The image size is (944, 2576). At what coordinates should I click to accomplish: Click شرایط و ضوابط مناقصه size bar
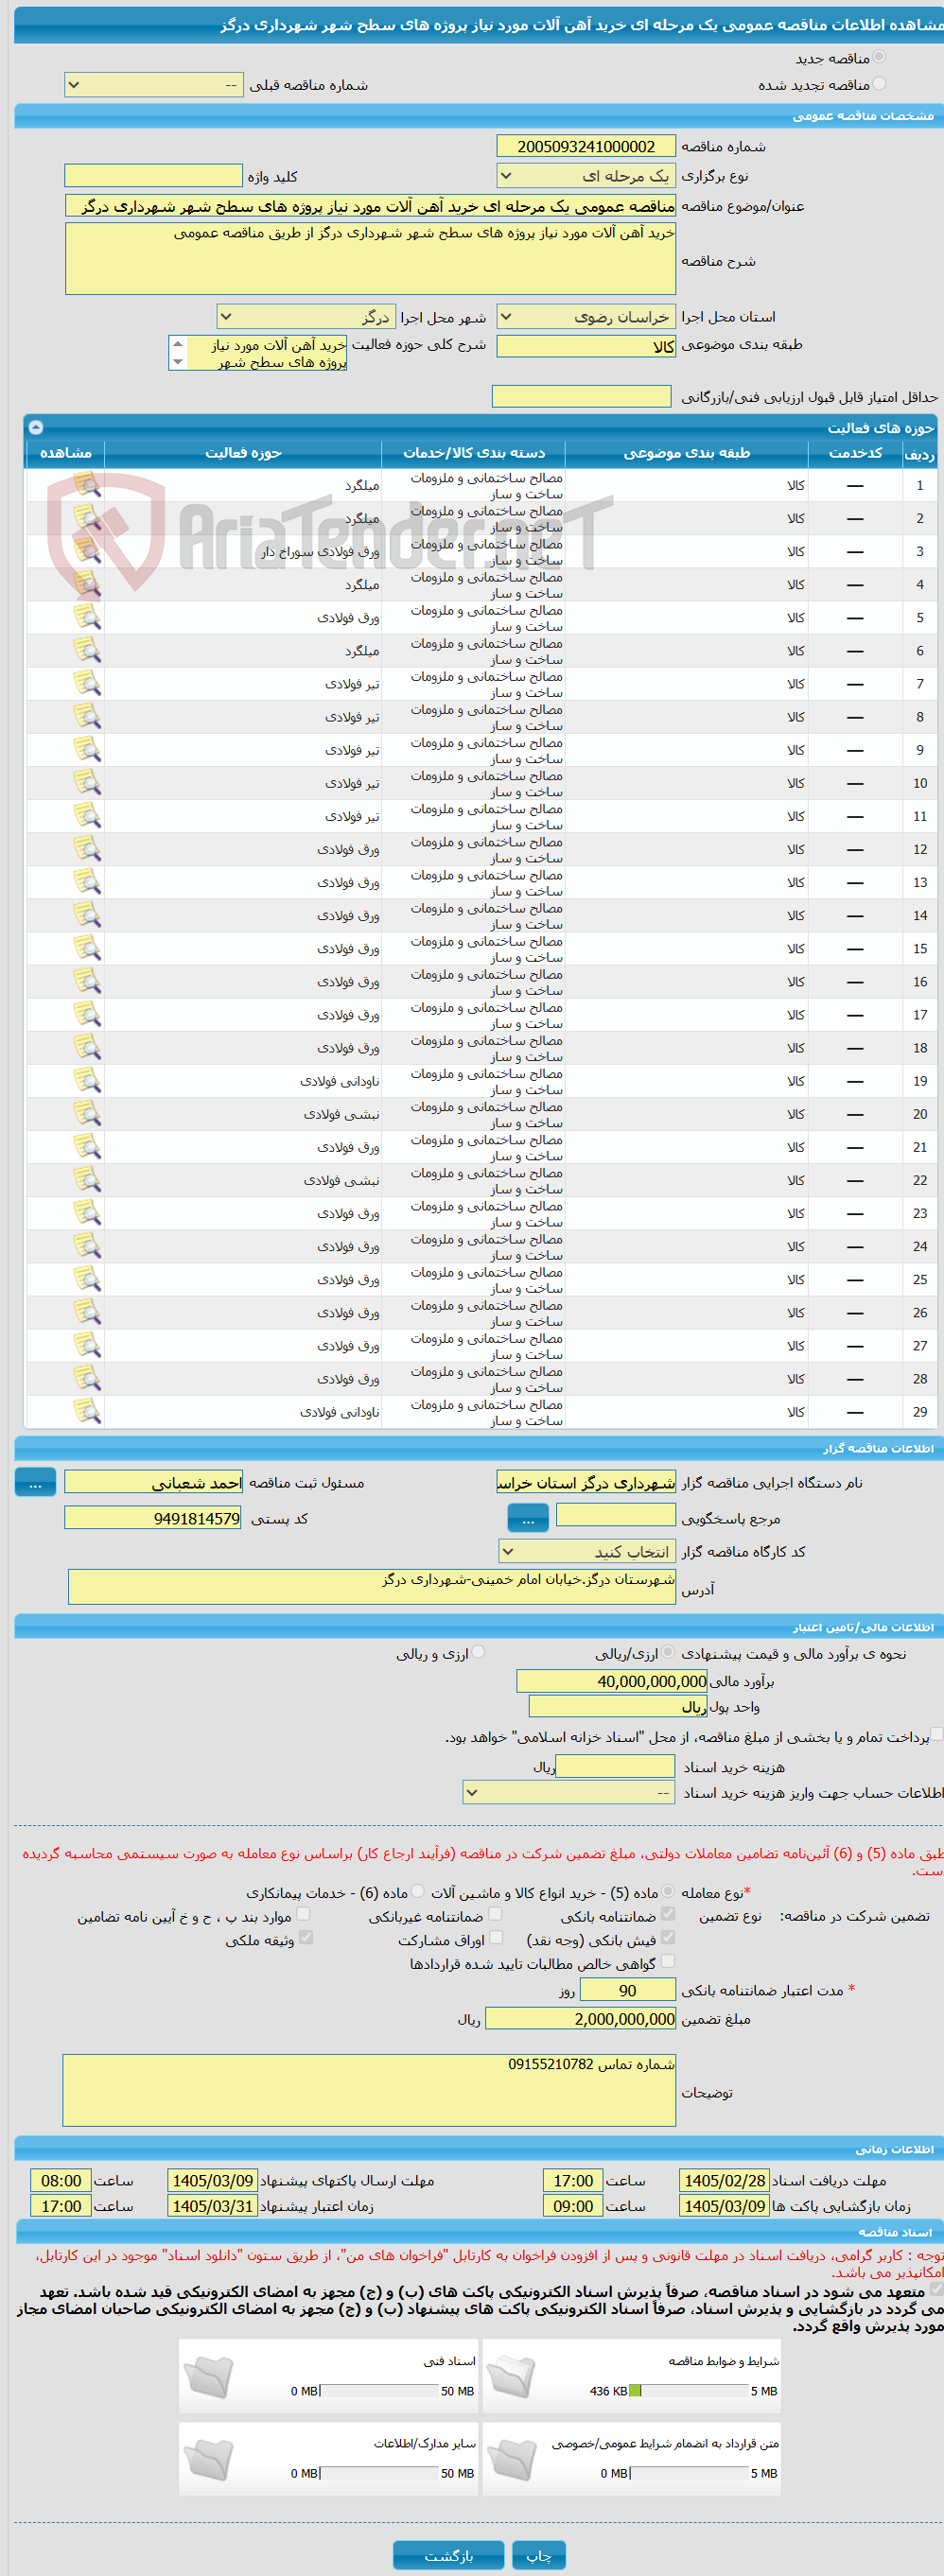tap(689, 2391)
